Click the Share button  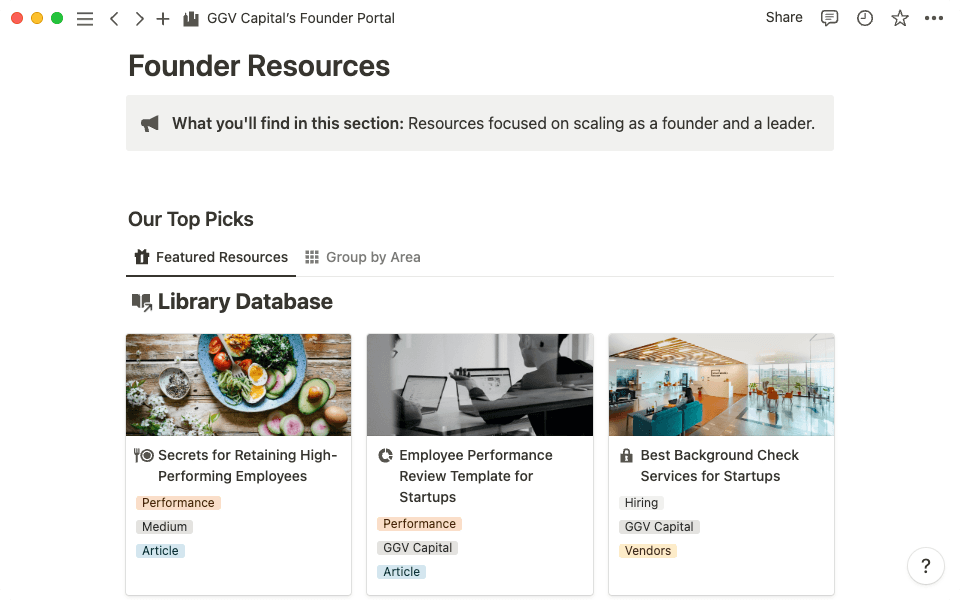(x=783, y=17)
